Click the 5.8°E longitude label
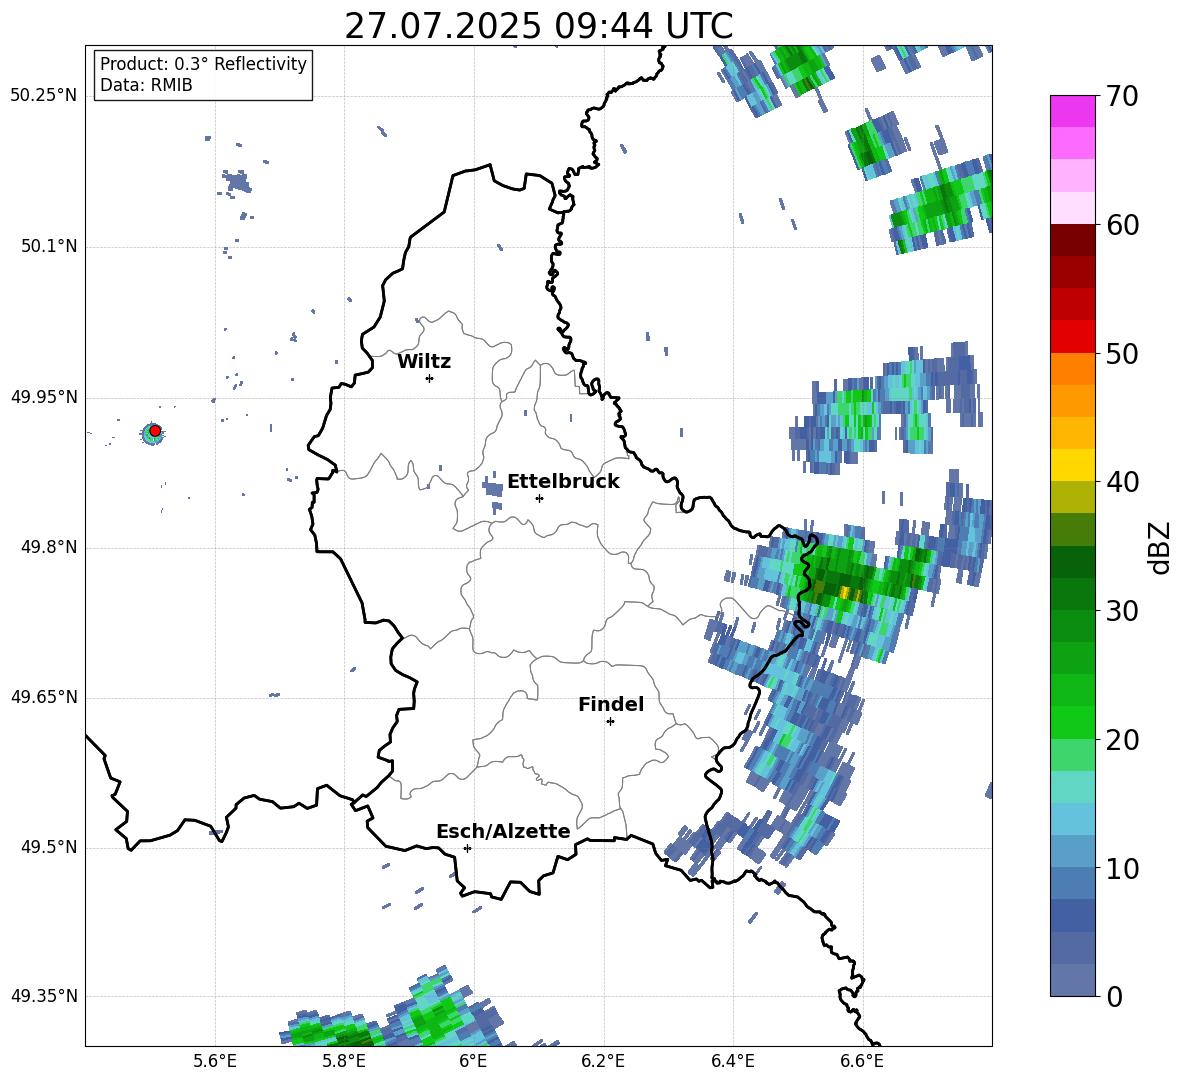1184x1081 pixels. point(344,1061)
